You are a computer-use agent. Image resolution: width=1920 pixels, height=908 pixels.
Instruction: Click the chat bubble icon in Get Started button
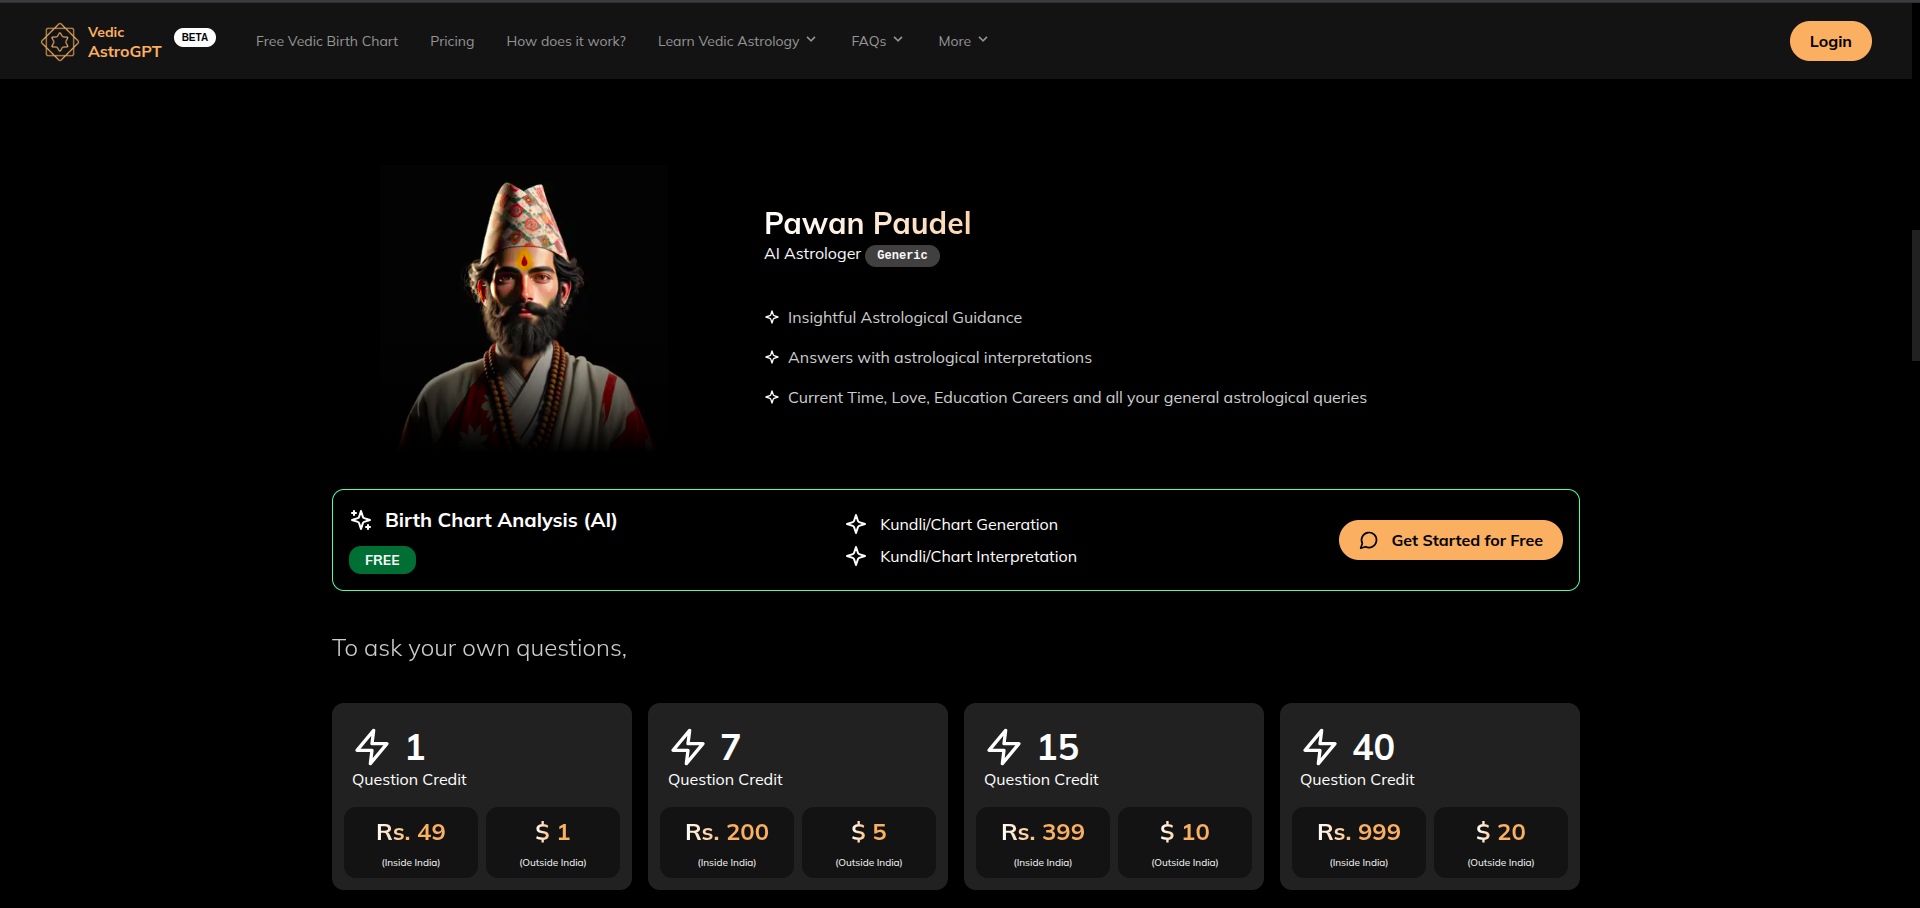(1370, 540)
